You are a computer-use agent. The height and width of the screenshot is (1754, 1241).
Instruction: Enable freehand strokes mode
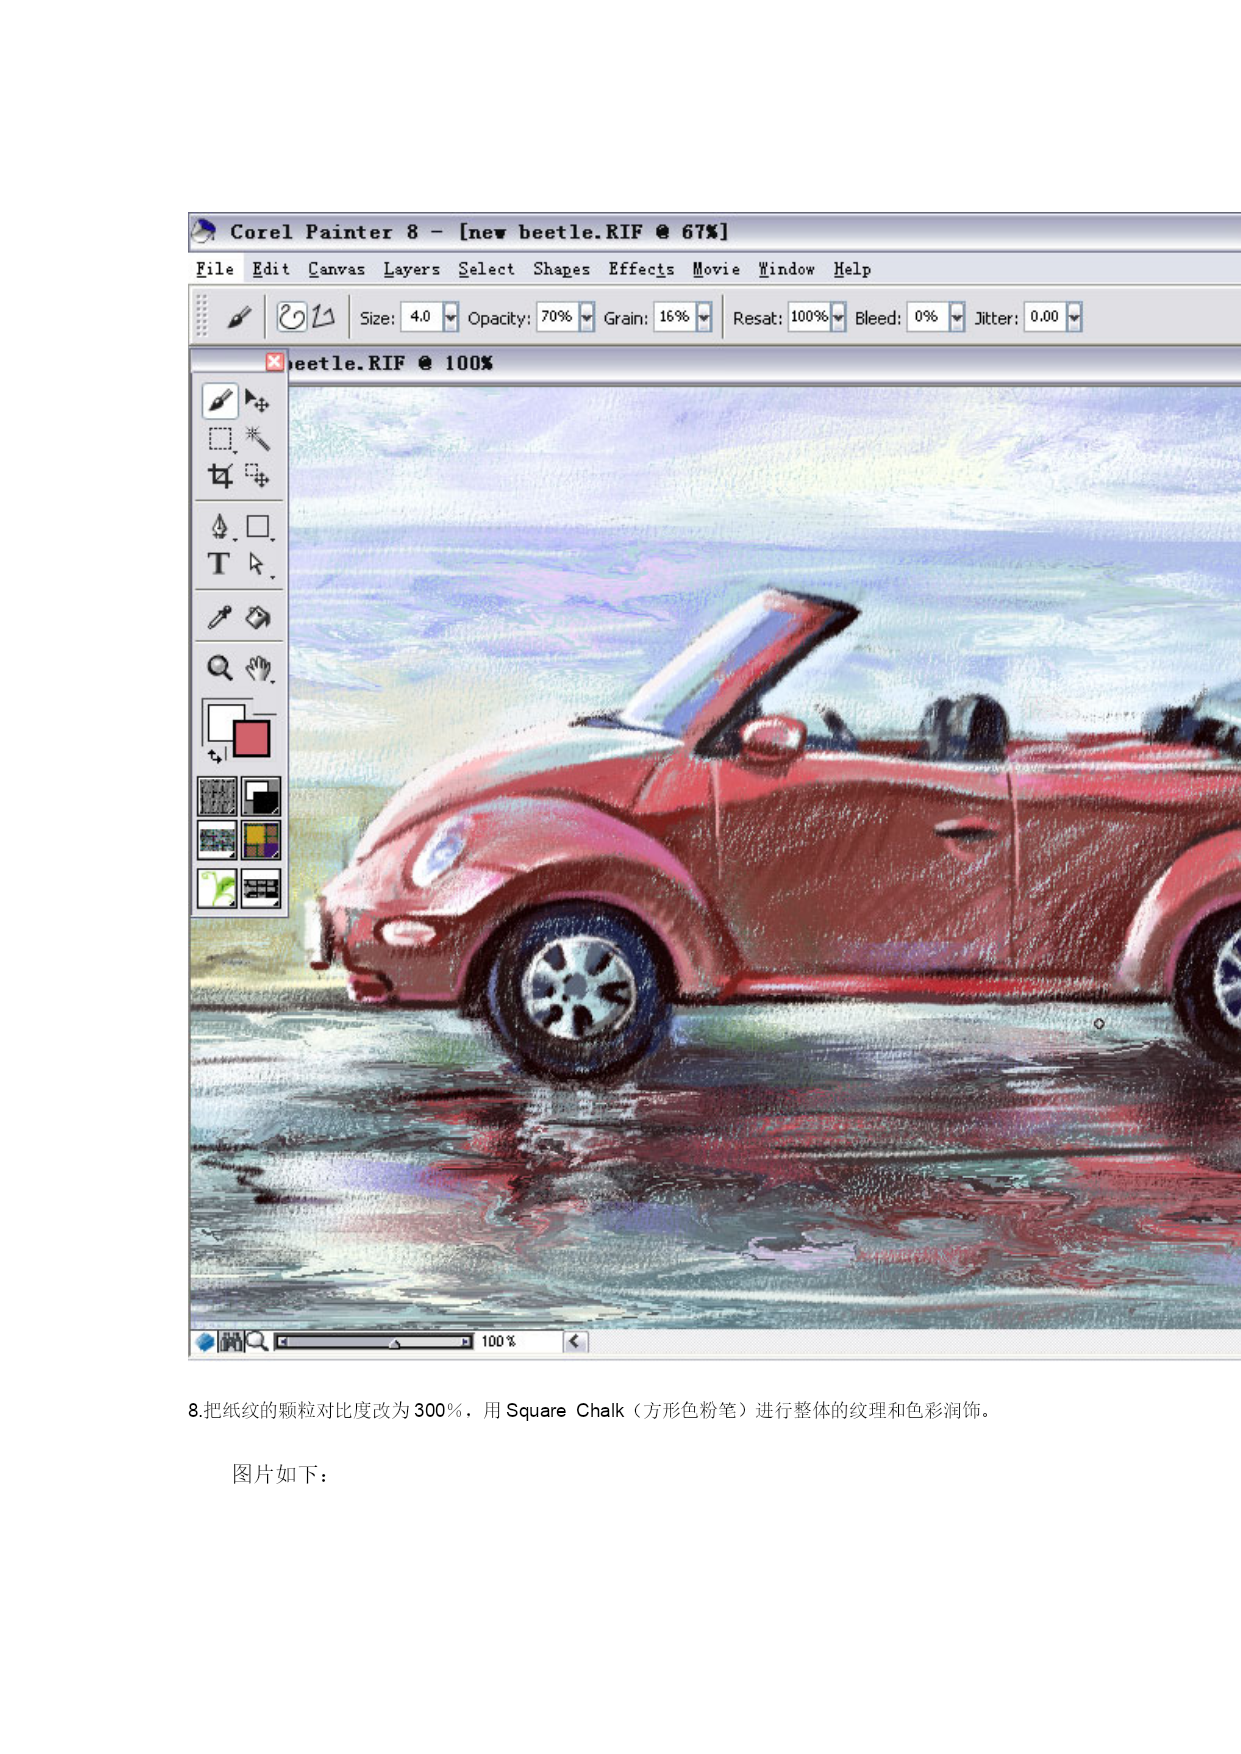point(291,317)
